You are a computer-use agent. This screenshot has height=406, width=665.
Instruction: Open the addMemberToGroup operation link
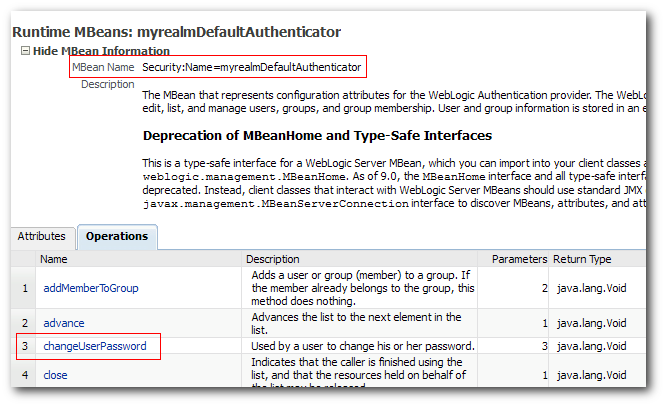[x=91, y=288]
